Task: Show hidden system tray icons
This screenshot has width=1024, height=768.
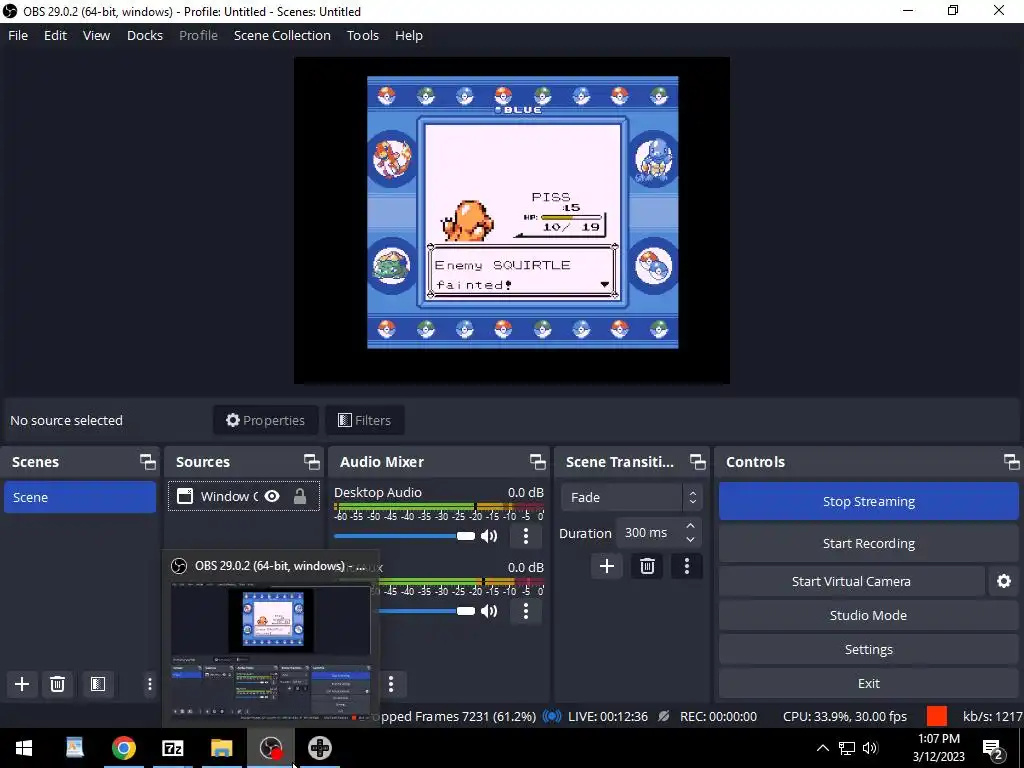Action: (823, 748)
